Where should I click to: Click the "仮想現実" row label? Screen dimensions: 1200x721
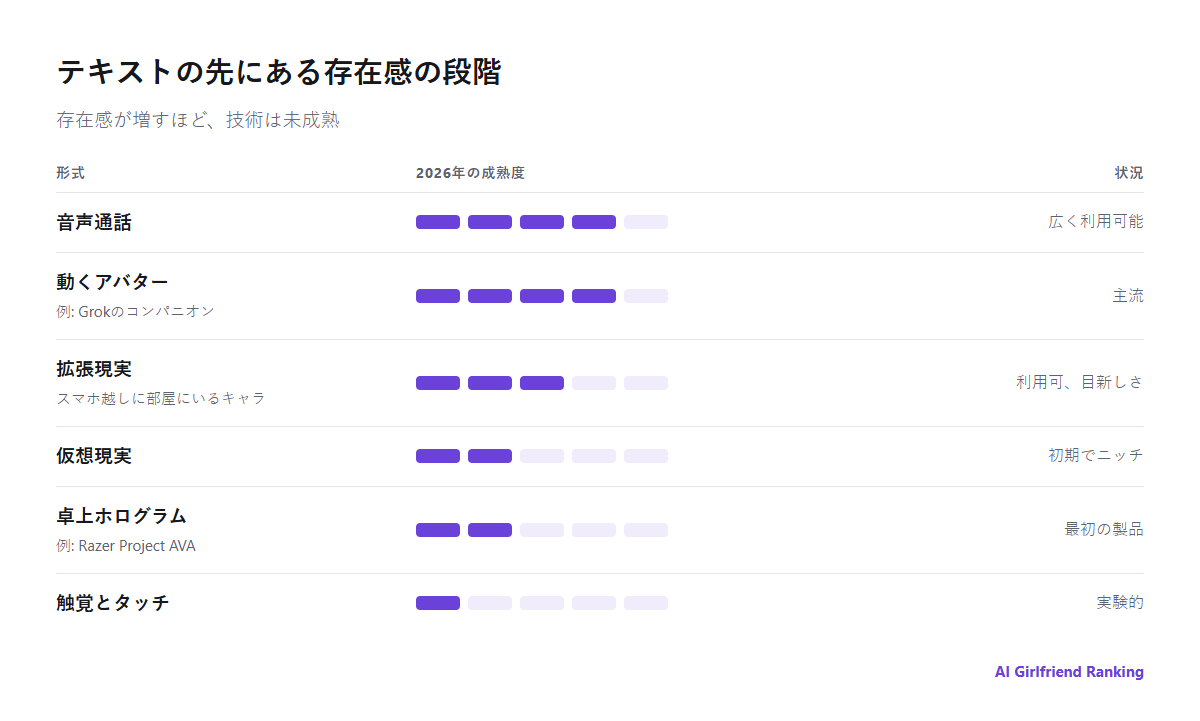[x=94, y=456]
